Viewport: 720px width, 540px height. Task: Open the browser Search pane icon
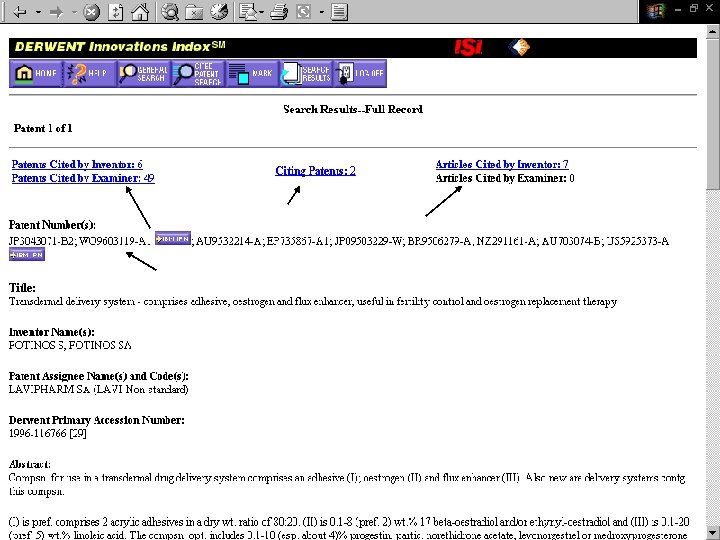tap(170, 12)
